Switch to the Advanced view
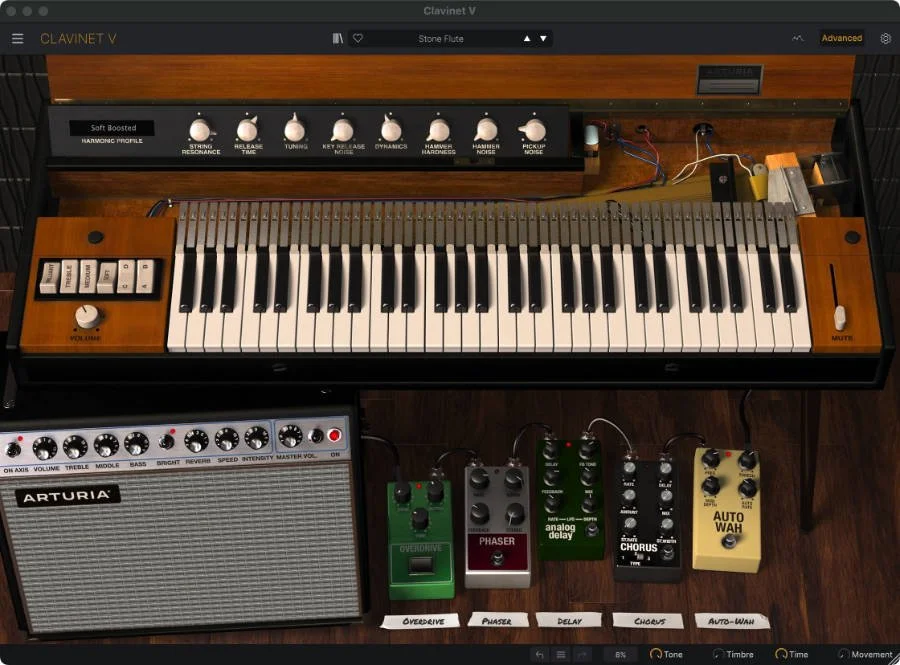900x665 pixels. (x=841, y=38)
